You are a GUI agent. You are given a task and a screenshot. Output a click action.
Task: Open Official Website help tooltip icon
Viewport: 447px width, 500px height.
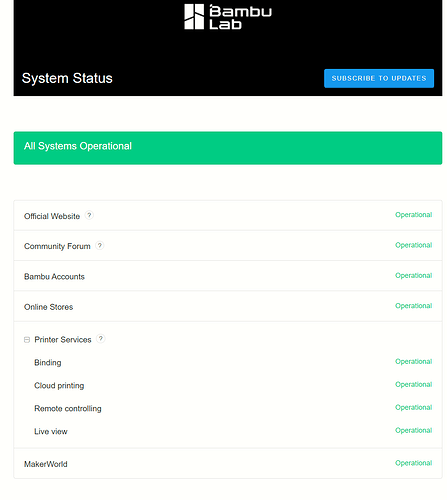[x=89, y=215]
